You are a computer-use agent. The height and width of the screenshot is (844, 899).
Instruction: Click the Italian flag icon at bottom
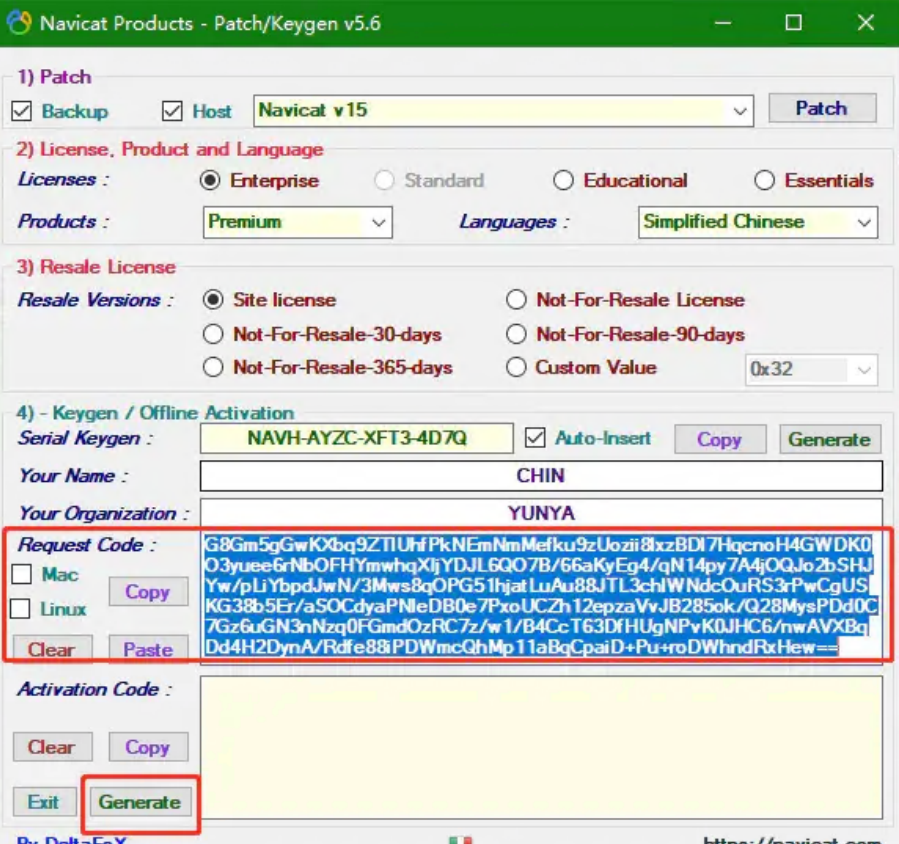pyautogui.click(x=460, y=840)
